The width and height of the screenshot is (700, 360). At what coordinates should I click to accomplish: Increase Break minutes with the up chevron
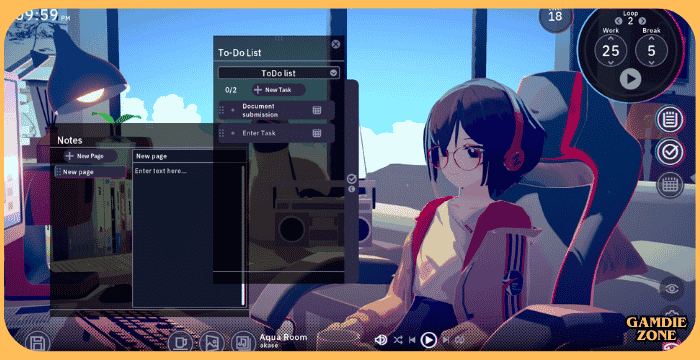click(x=651, y=38)
